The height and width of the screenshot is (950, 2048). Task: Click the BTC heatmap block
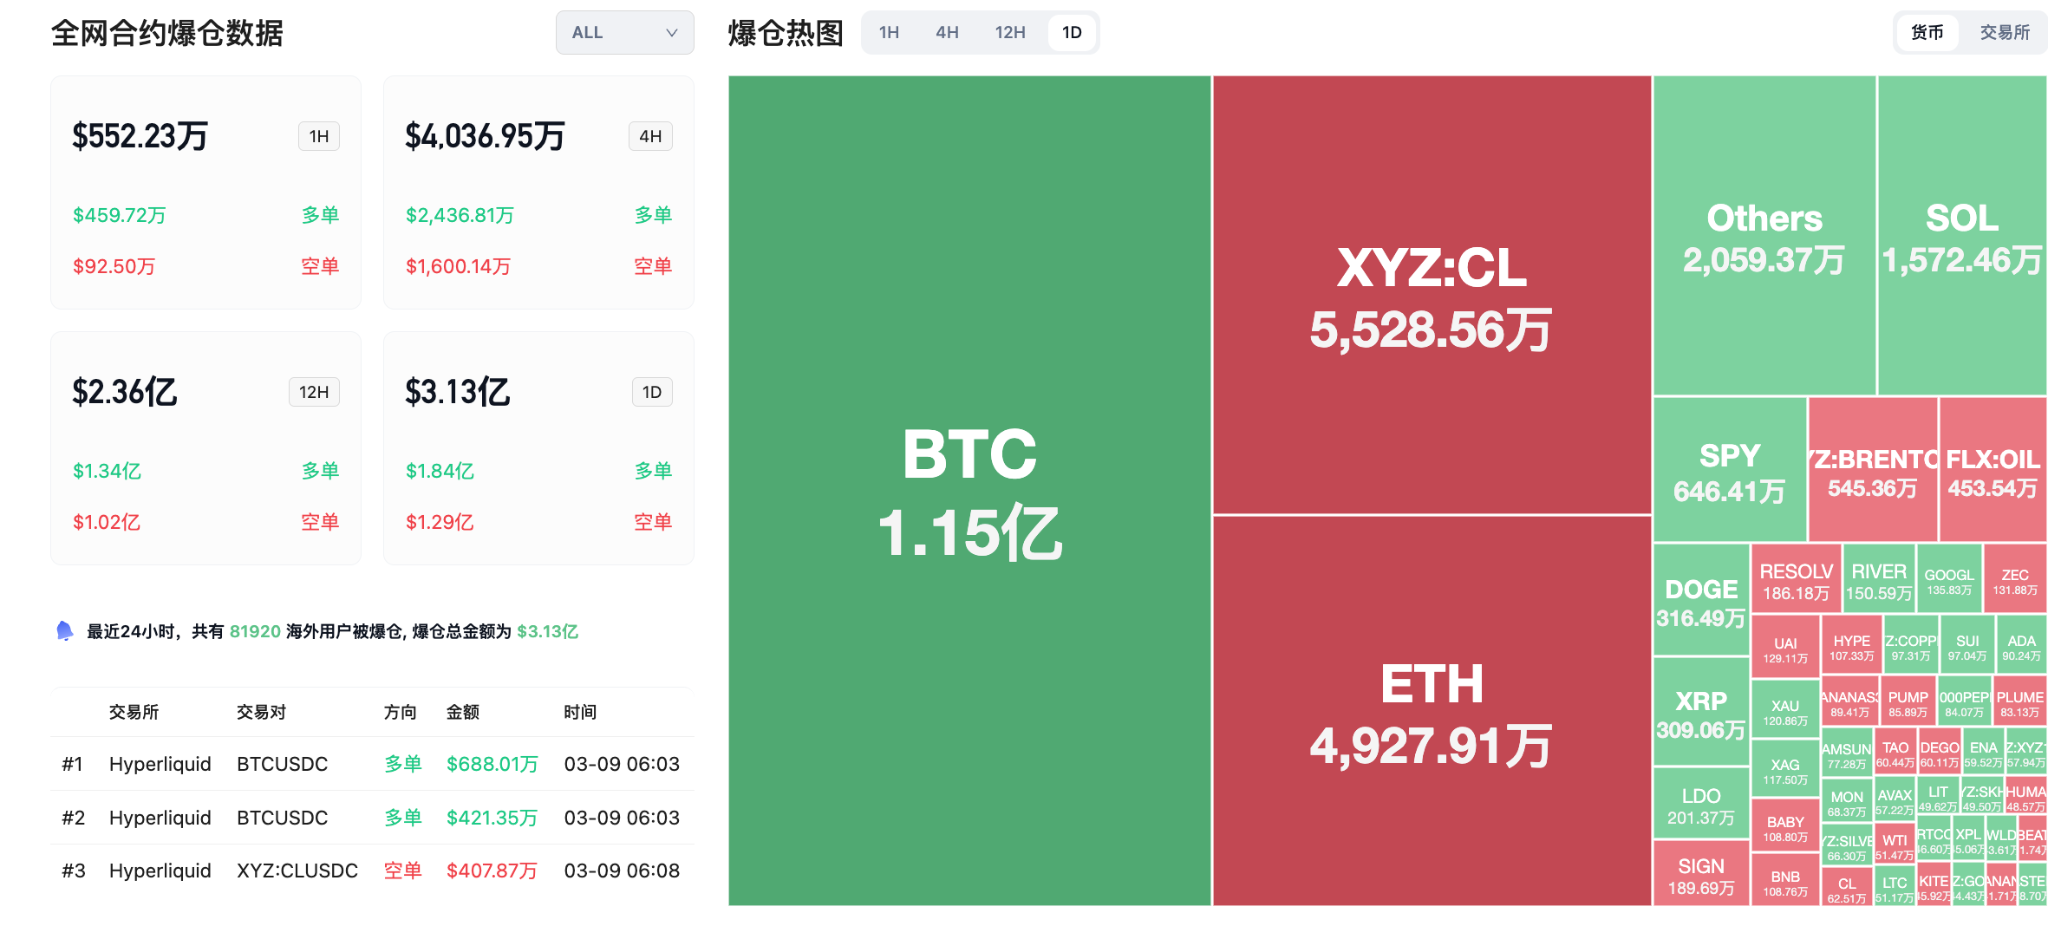pyautogui.click(x=969, y=490)
